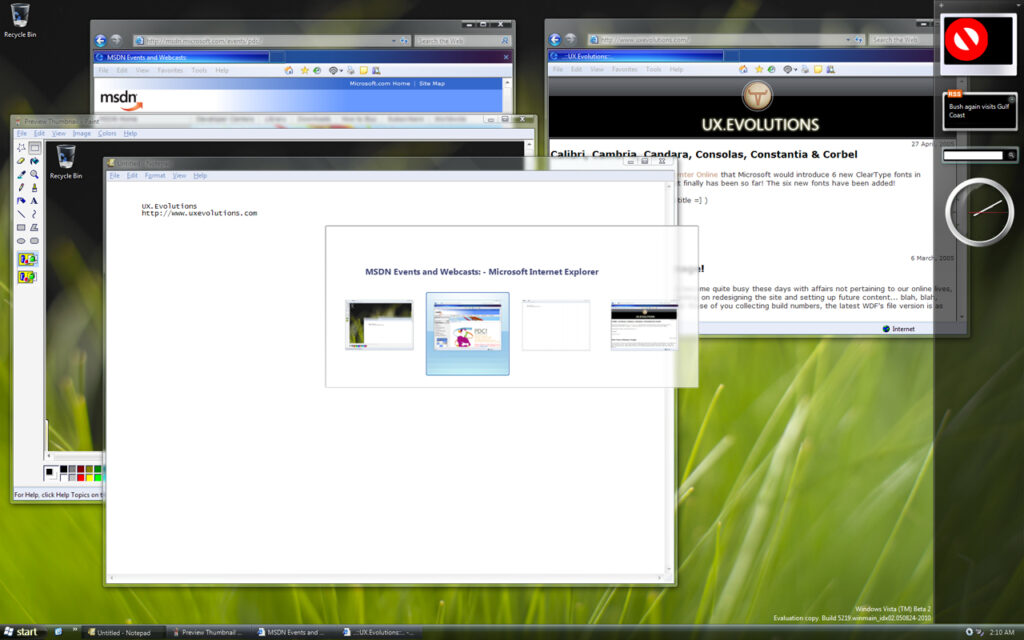Image resolution: width=1024 pixels, height=640 pixels.
Task: Select the Free-Form Select tool in Paint
Action: point(21,148)
